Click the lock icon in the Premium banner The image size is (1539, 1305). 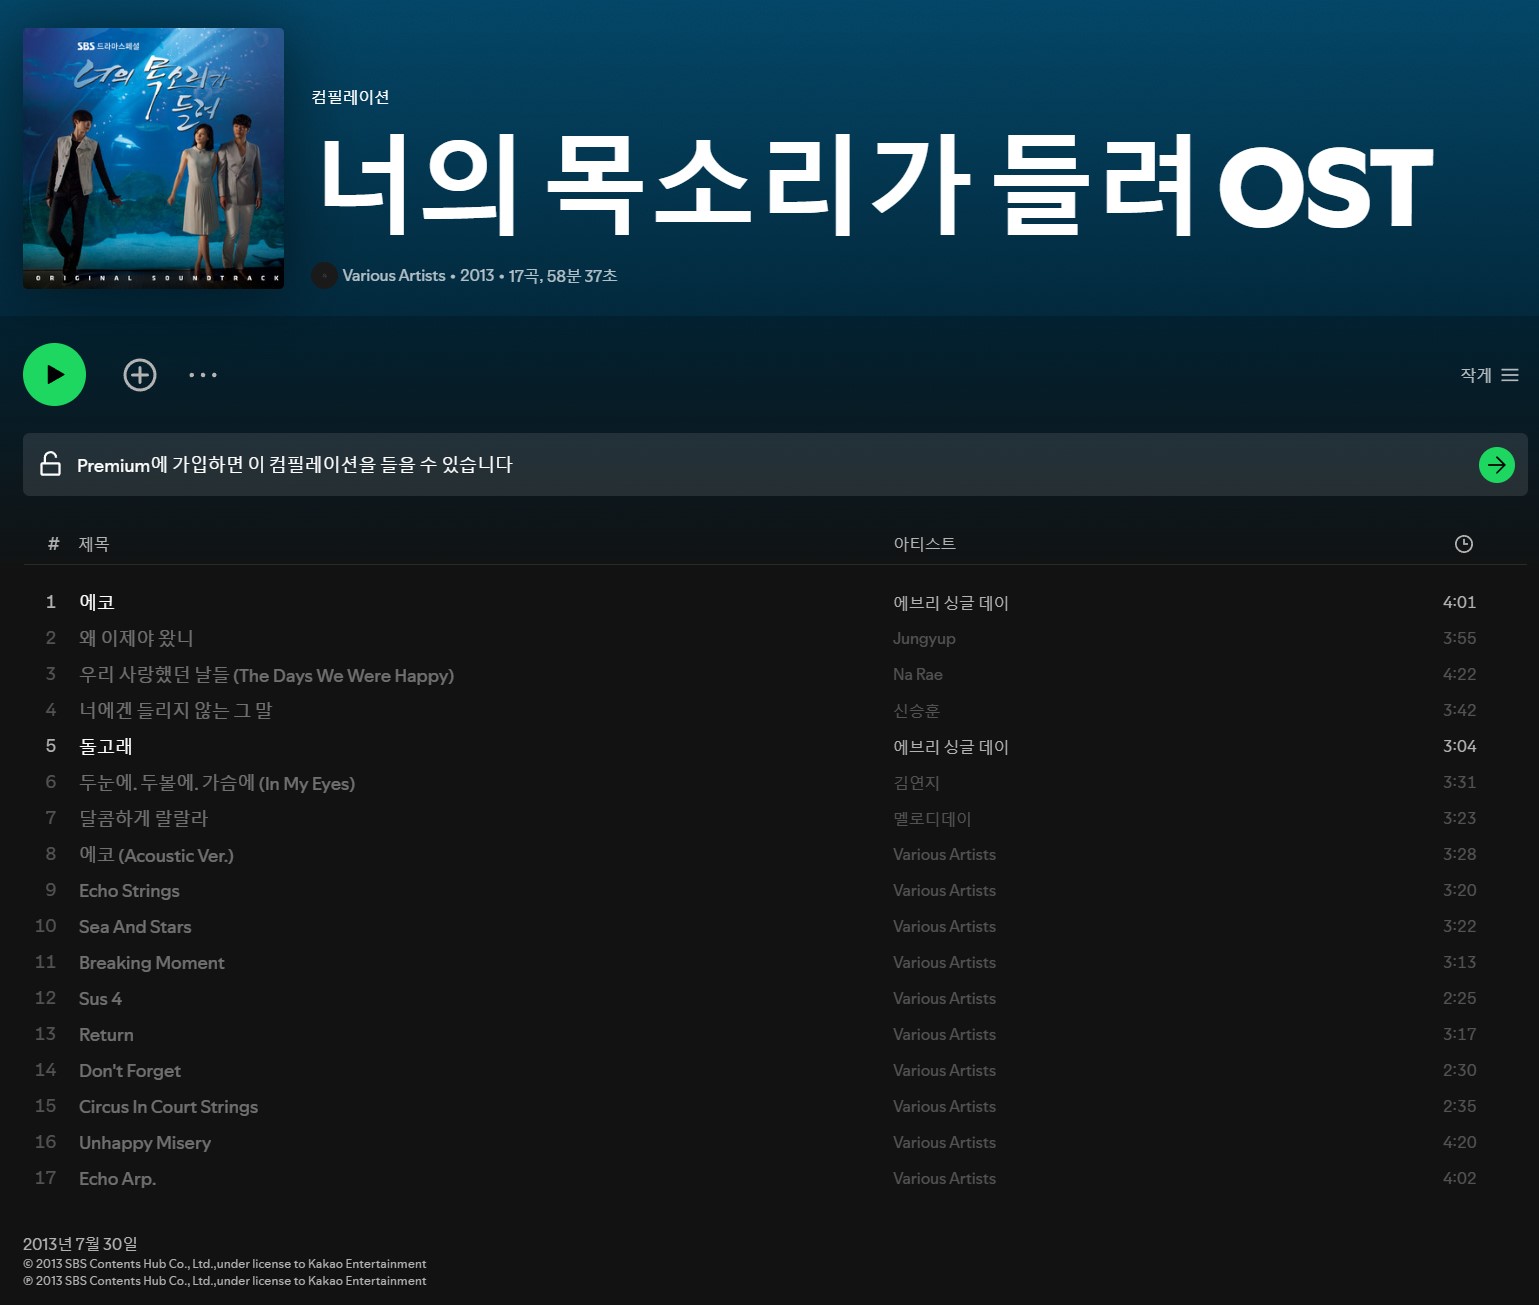point(49,464)
